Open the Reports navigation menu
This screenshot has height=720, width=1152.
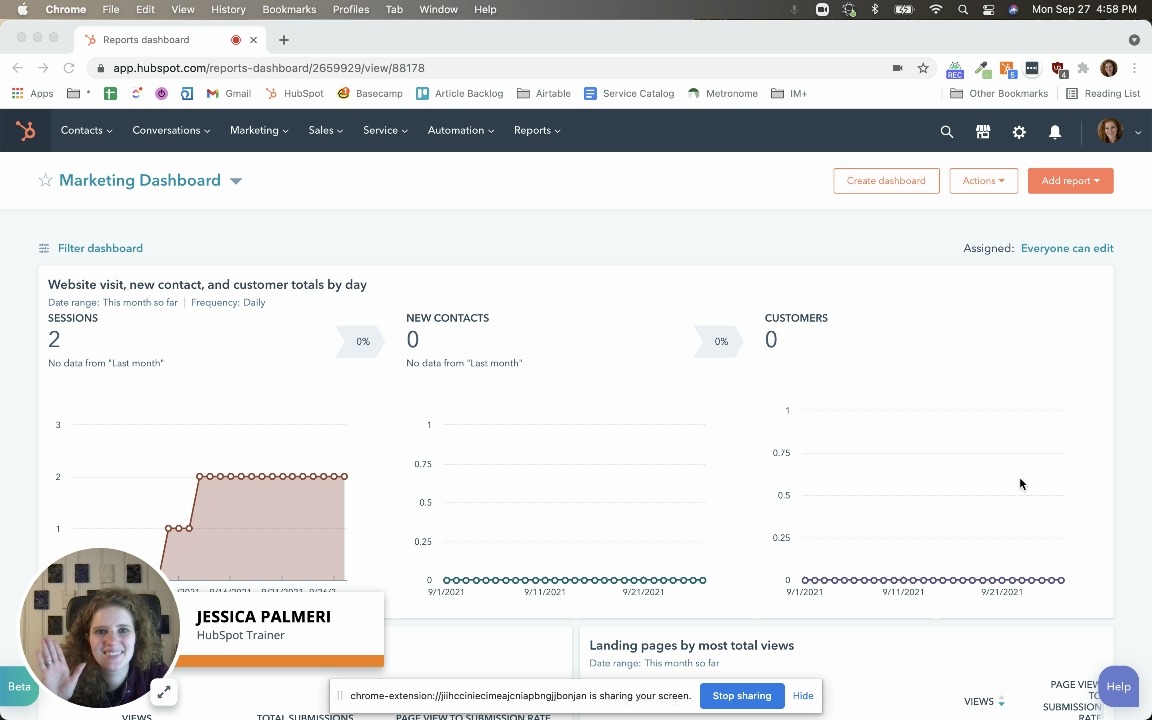coord(537,130)
